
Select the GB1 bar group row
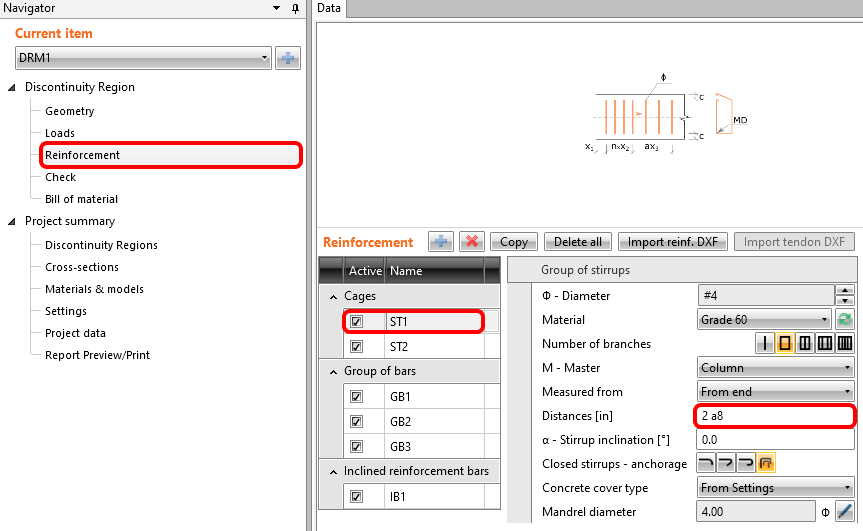click(x=422, y=396)
